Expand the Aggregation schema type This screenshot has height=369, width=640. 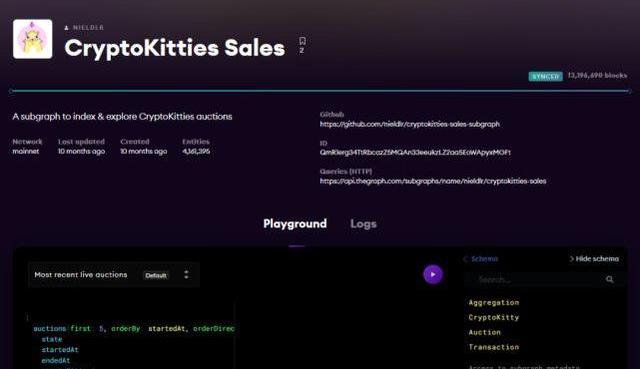tap(494, 302)
